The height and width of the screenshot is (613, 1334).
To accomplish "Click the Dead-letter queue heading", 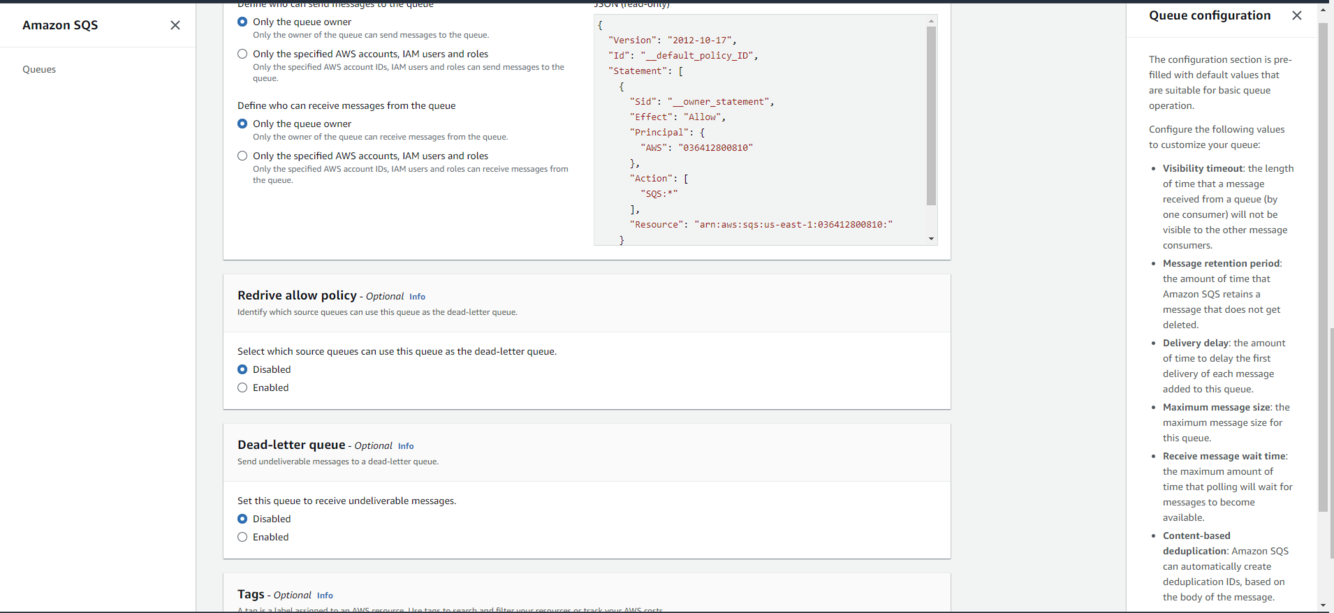I will pyautogui.click(x=291, y=445).
